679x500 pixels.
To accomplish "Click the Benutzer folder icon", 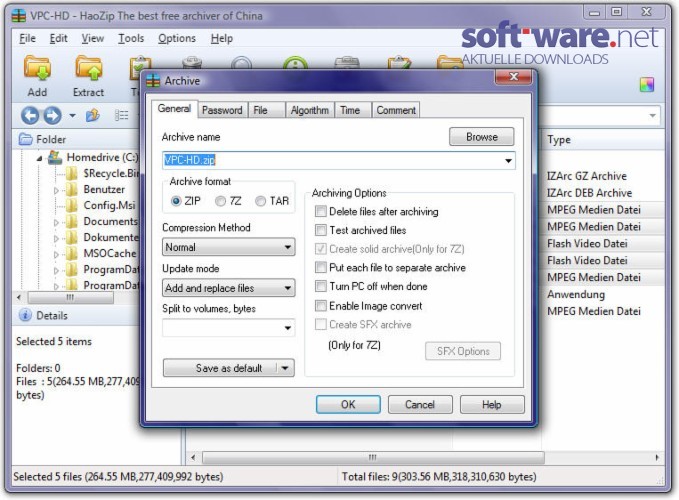I will tap(71, 190).
